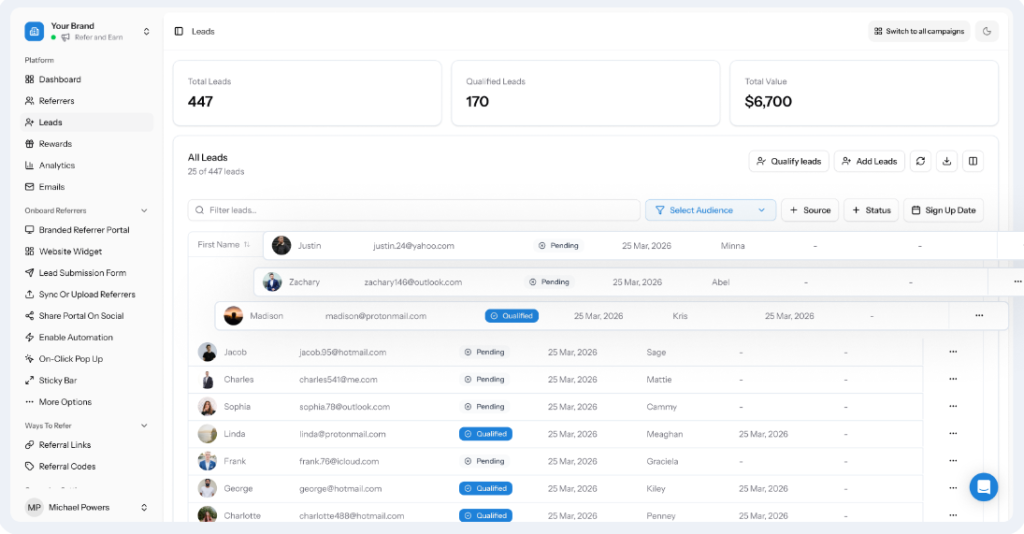This screenshot has width=1024, height=534.
Task: Click the Qualify leads button
Action: click(x=789, y=161)
